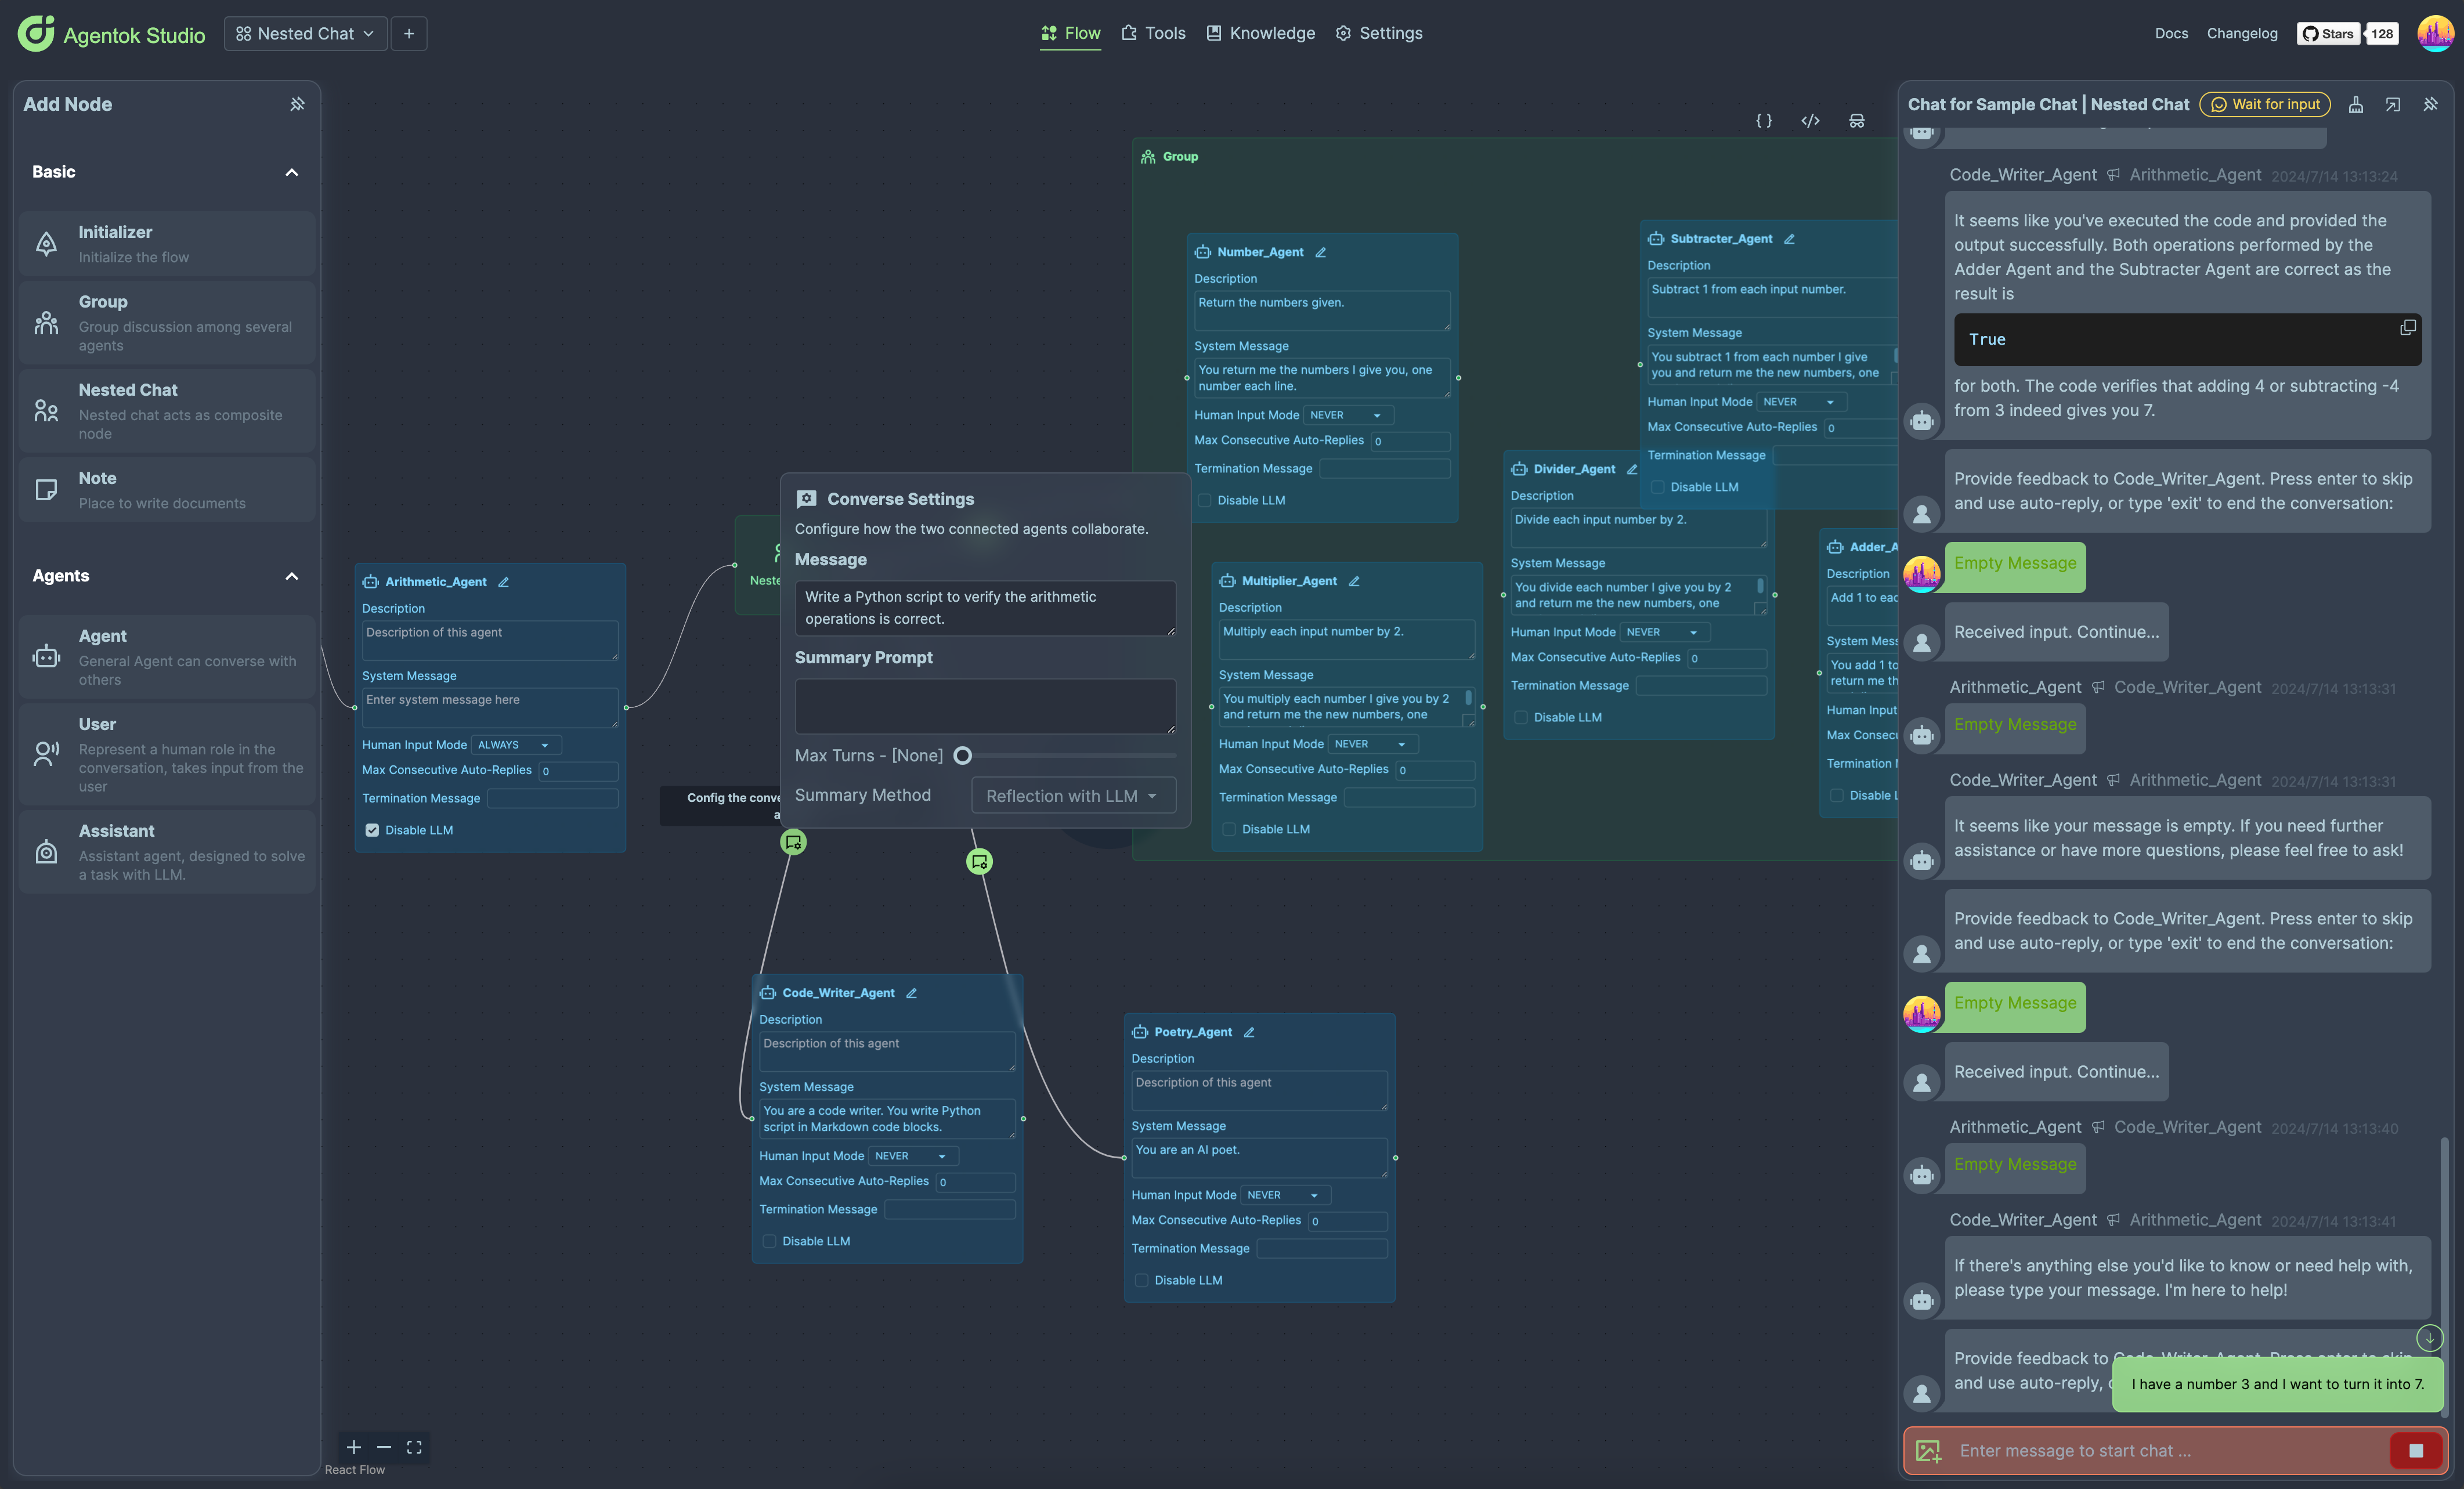This screenshot has height=1489, width=2464.
Task: Click the Max Turns slider handle
Action: (962, 756)
